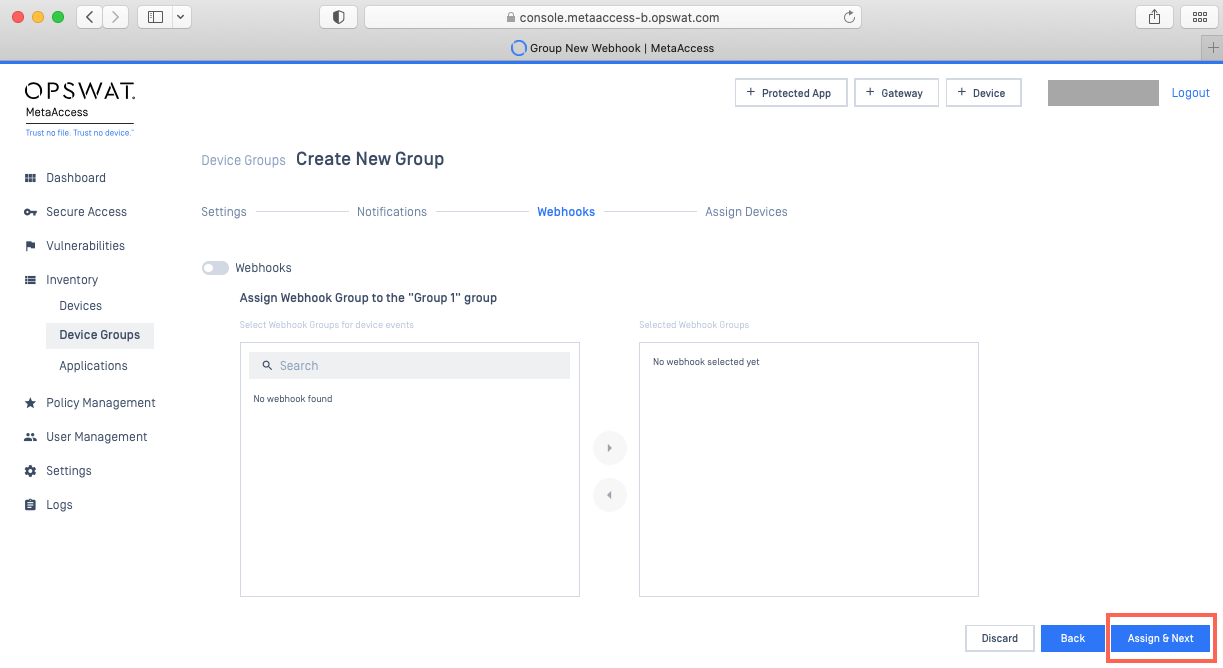The image size is (1223, 668).
Task: Show Safari tab overview
Action: coord(1199,17)
